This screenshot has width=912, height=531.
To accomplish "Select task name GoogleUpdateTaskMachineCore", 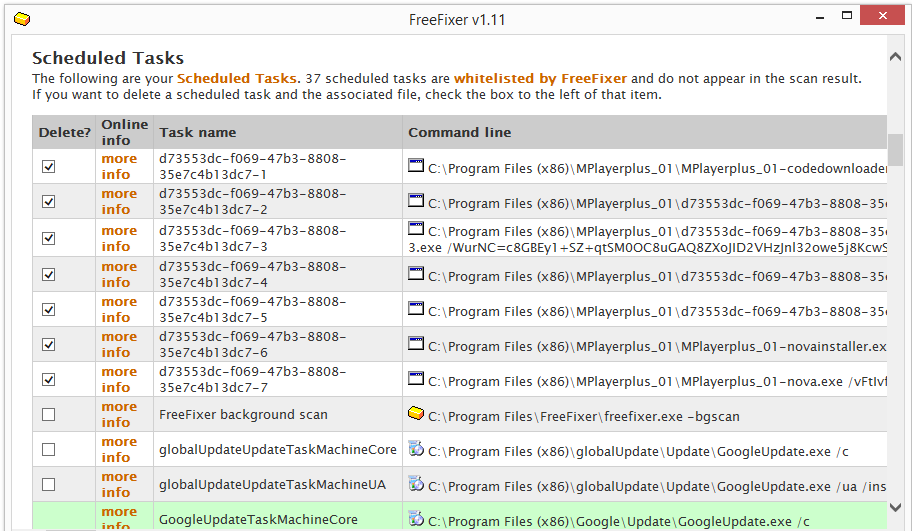I will point(258,519).
